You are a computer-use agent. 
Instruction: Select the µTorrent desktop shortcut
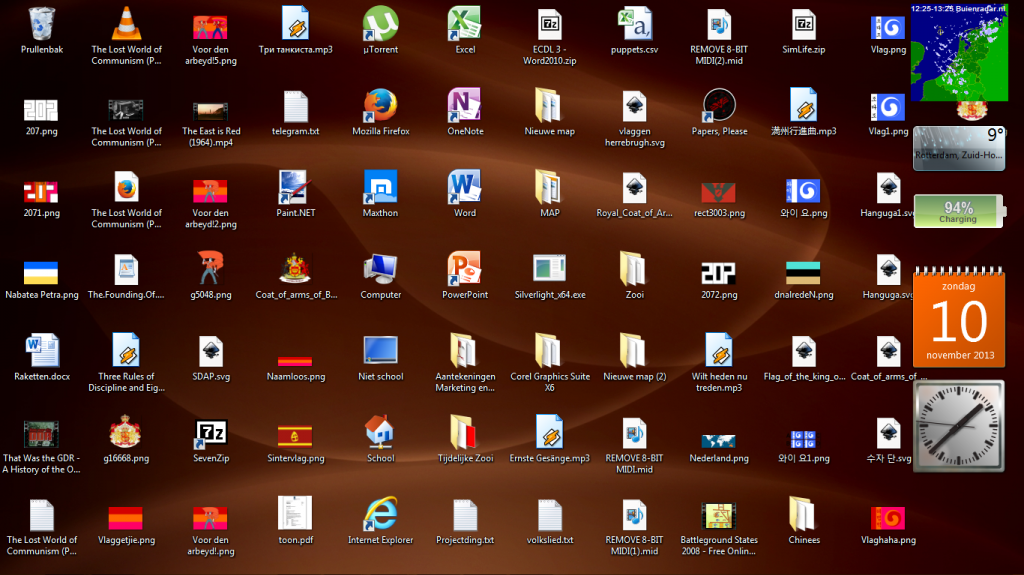point(380,23)
